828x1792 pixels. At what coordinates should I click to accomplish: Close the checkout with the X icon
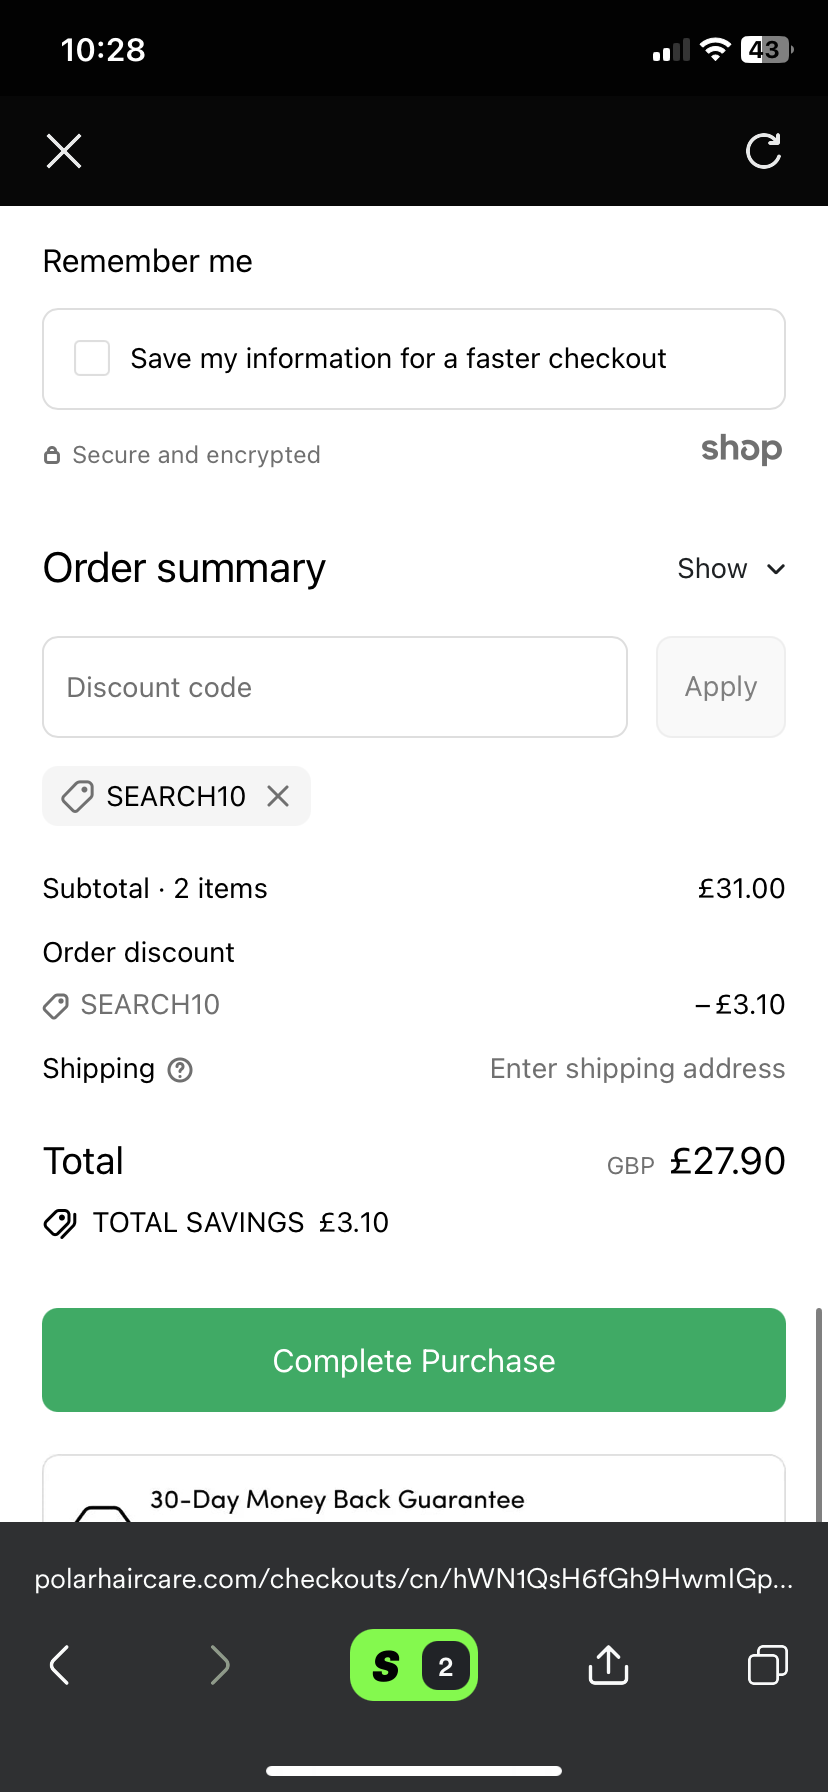click(63, 151)
